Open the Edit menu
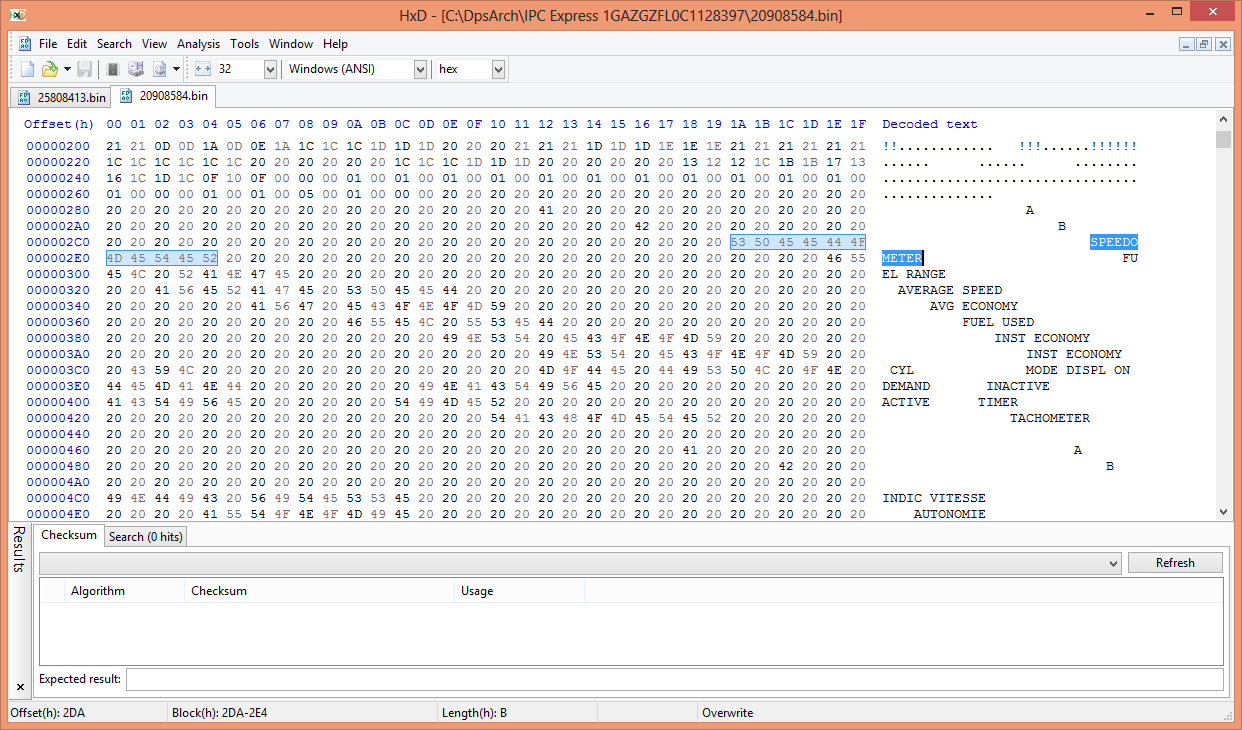The width and height of the screenshot is (1242, 730). pyautogui.click(x=77, y=44)
